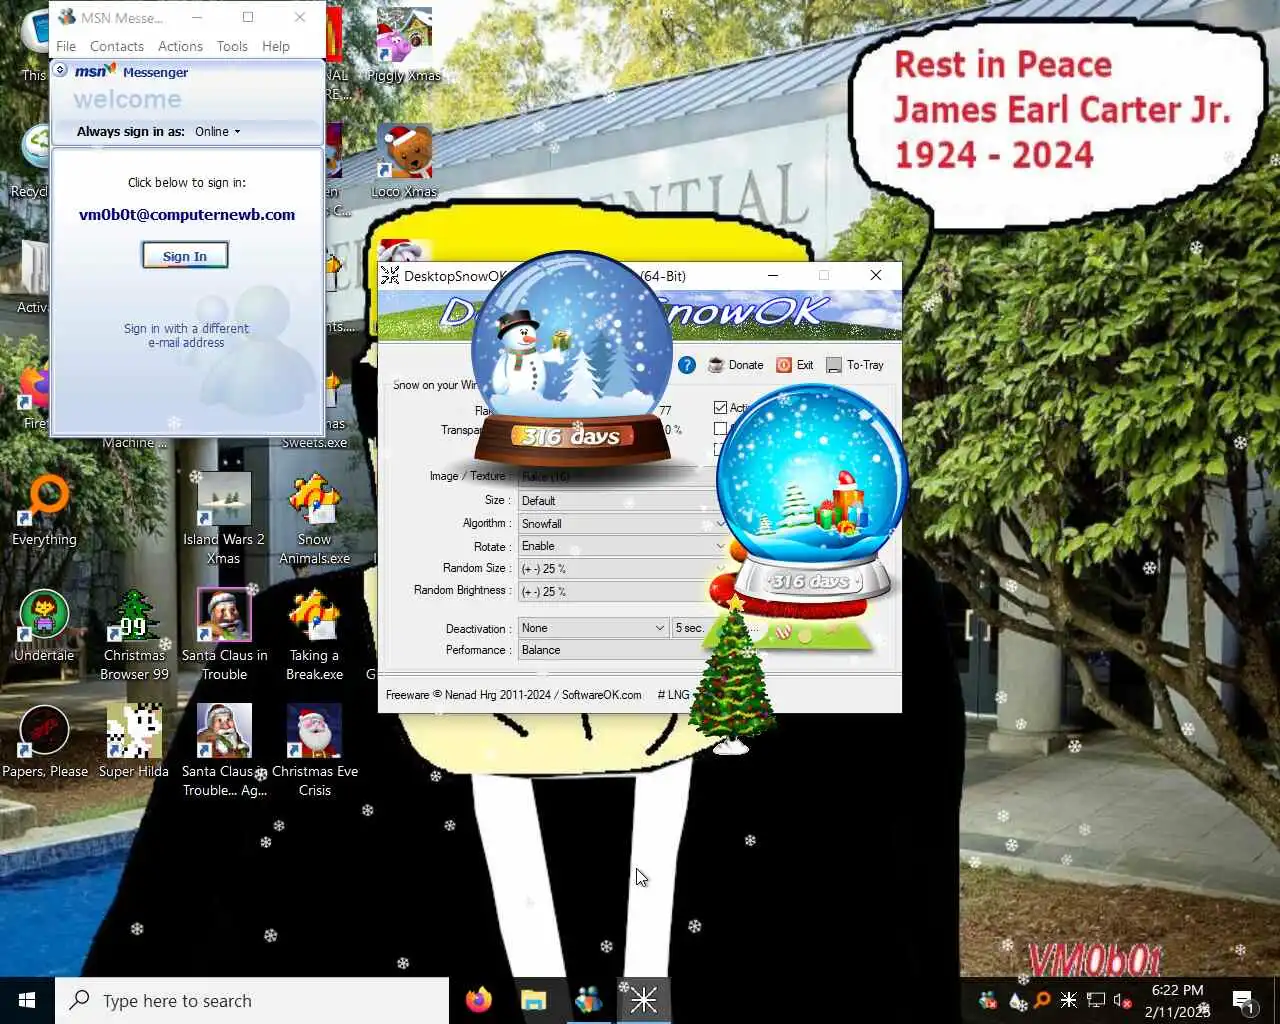
Task: Open Firefox from the taskbar
Action: click(x=479, y=1000)
